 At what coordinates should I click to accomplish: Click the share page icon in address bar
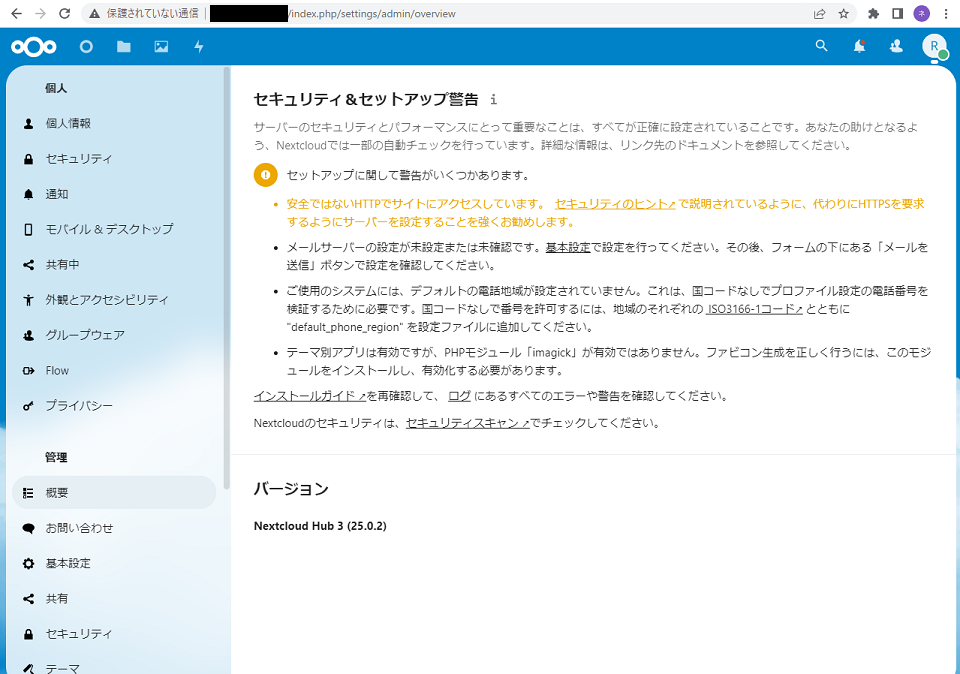click(819, 13)
